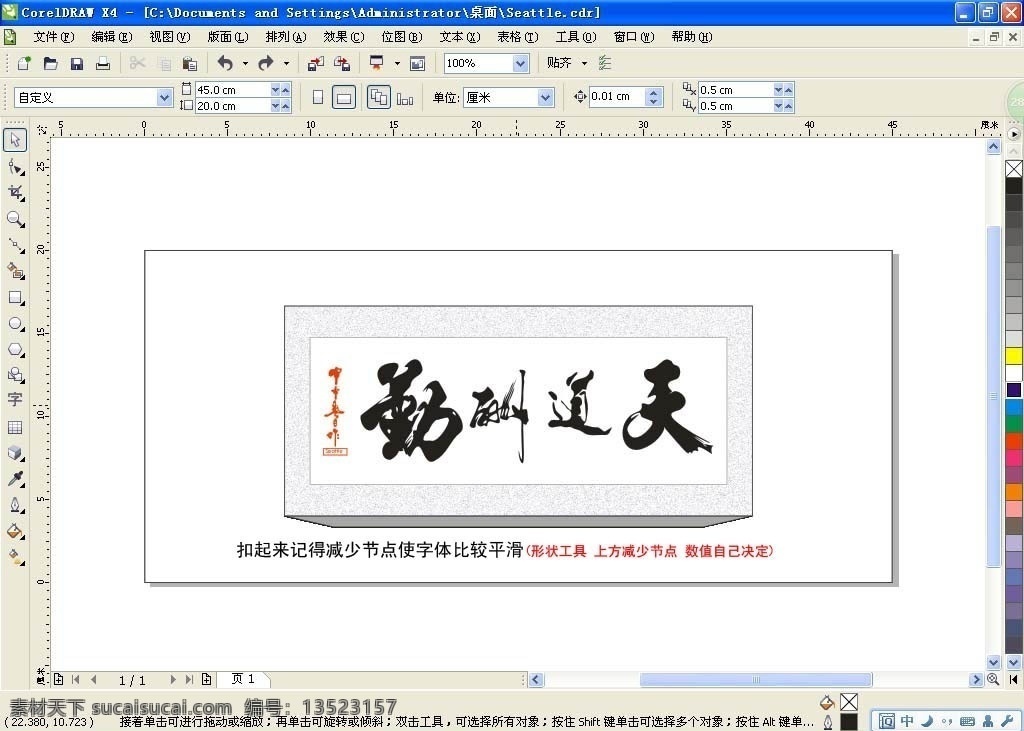
Task: Select the Table tool
Action: pos(15,427)
